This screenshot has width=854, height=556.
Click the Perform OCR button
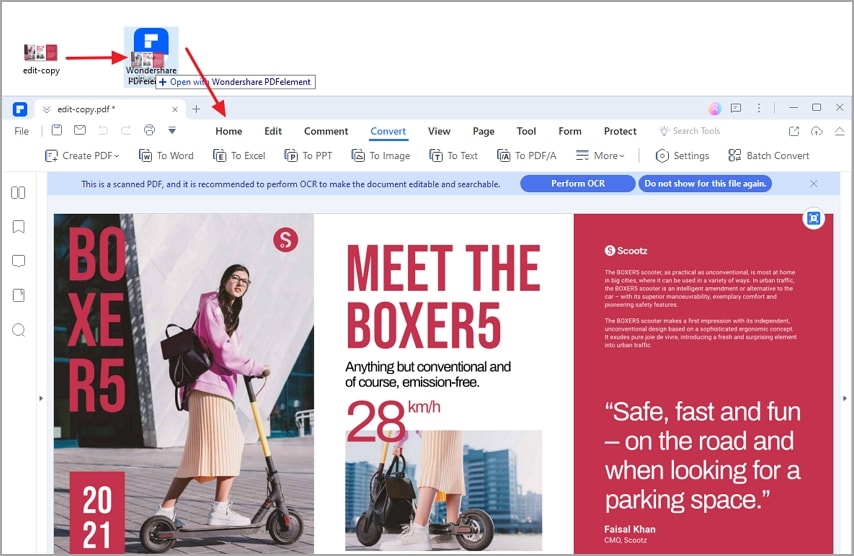tap(578, 184)
